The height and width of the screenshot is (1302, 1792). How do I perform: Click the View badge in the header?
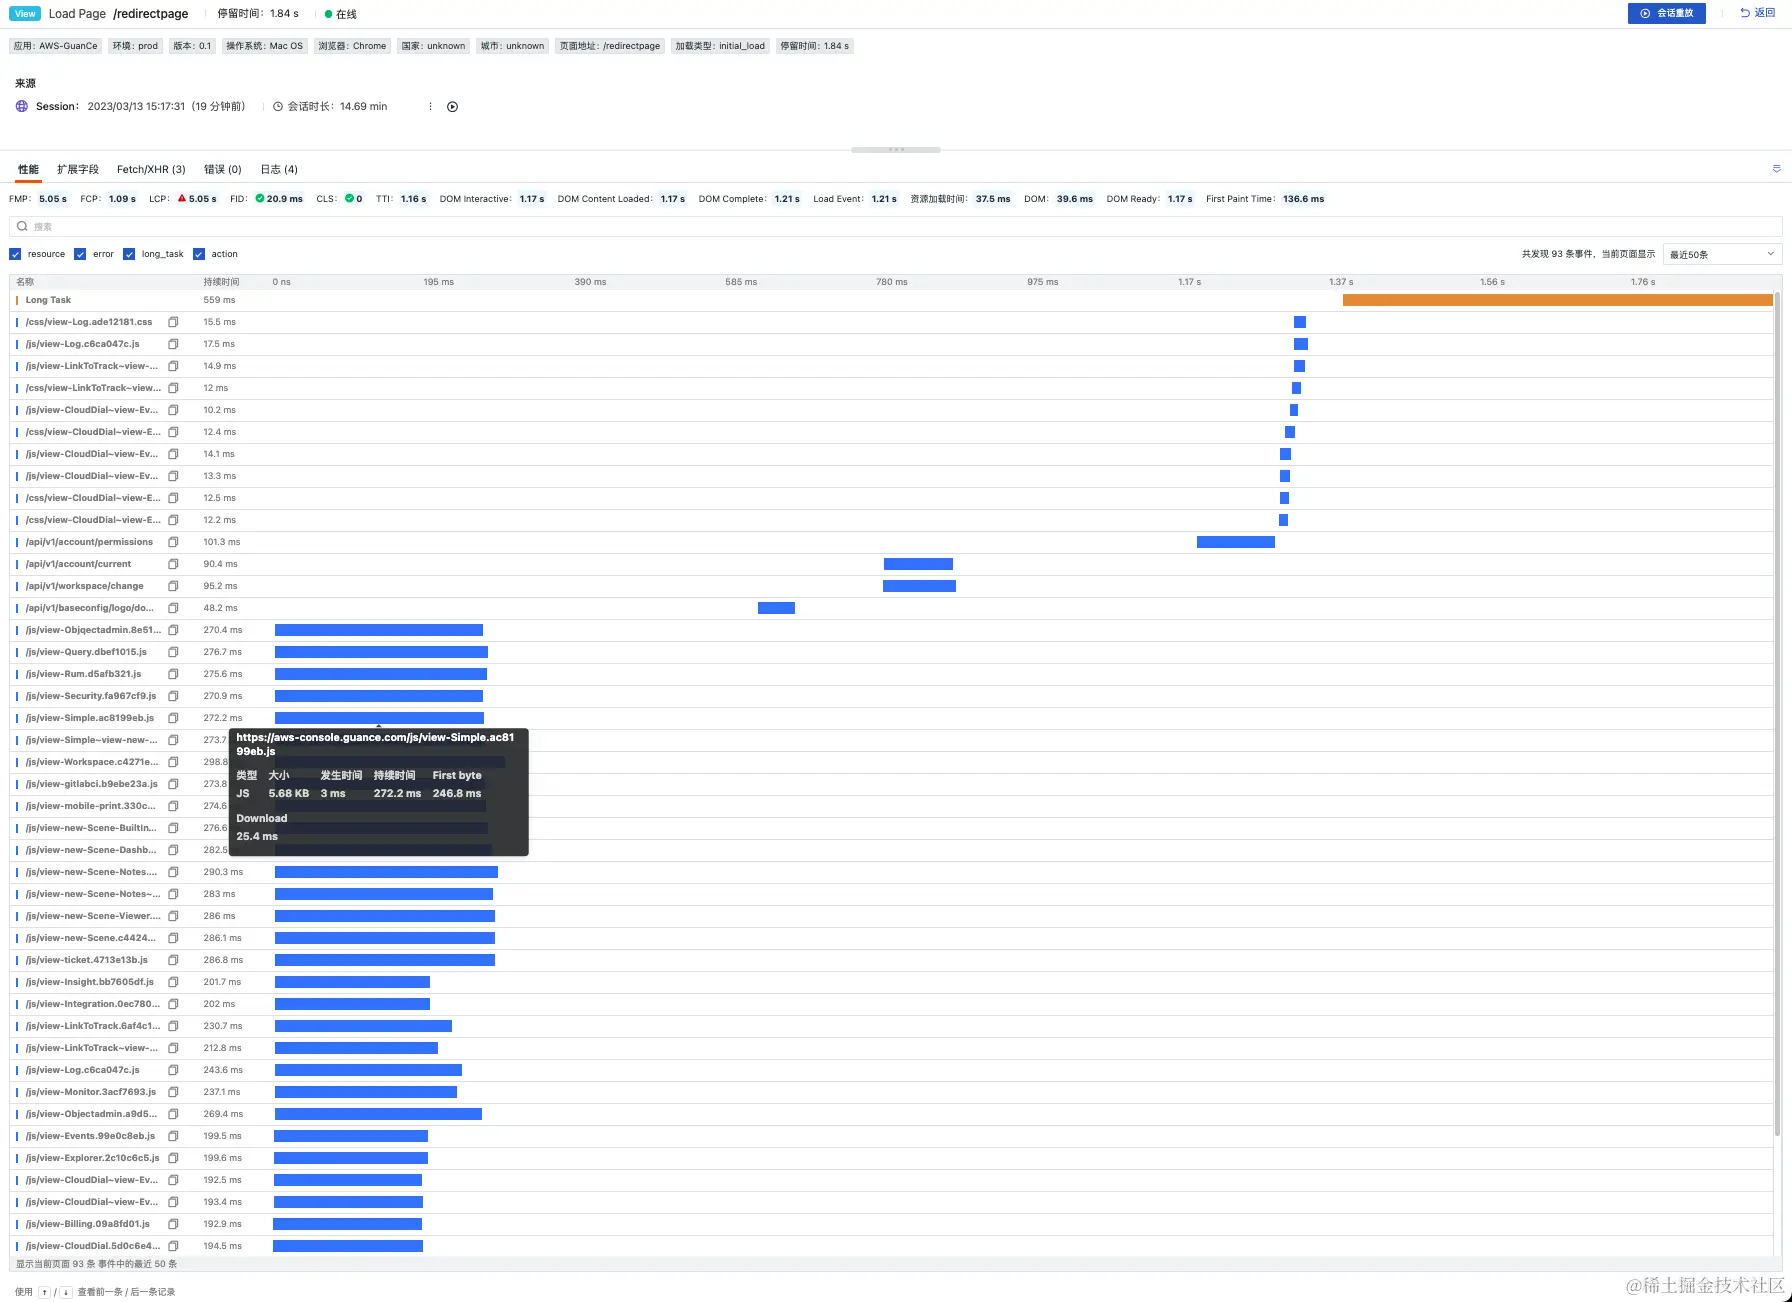pyautogui.click(x=25, y=14)
